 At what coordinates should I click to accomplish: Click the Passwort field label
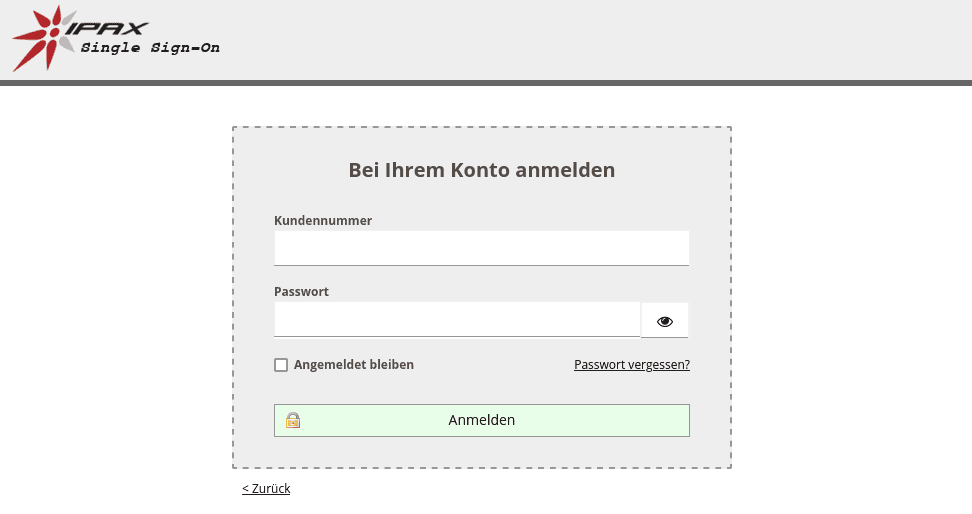pyautogui.click(x=301, y=292)
